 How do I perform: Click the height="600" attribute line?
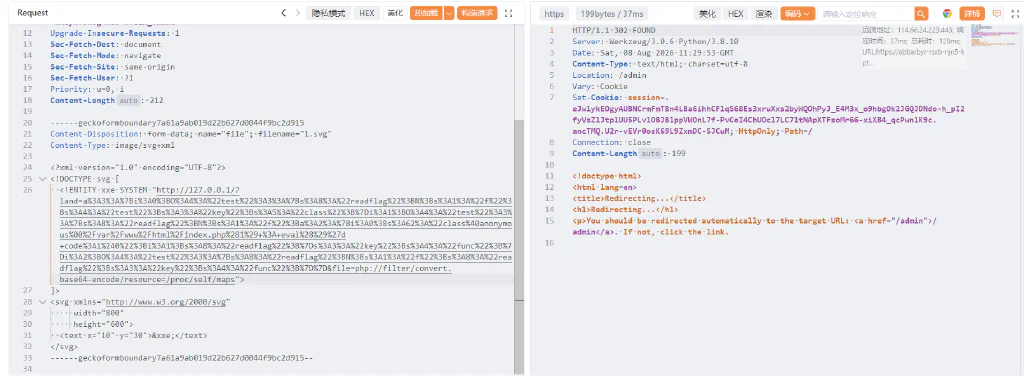click(x=103, y=325)
